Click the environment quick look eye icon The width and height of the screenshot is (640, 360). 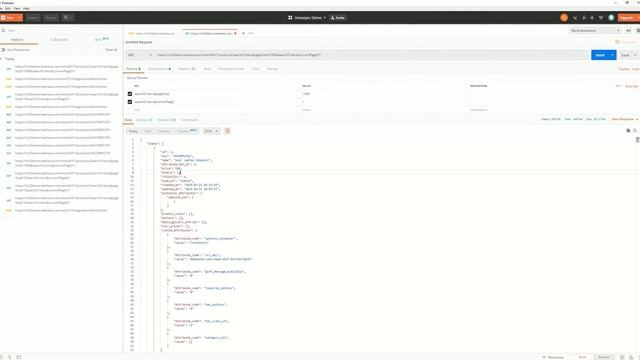(629, 31)
